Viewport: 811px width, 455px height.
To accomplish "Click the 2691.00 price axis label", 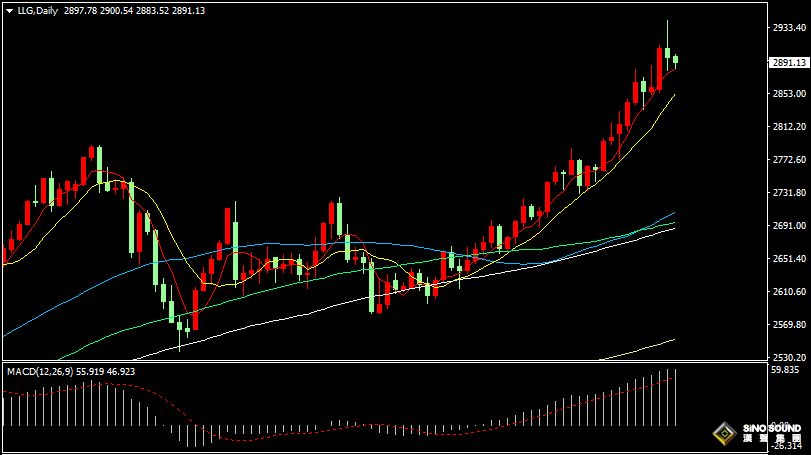I will point(789,226).
